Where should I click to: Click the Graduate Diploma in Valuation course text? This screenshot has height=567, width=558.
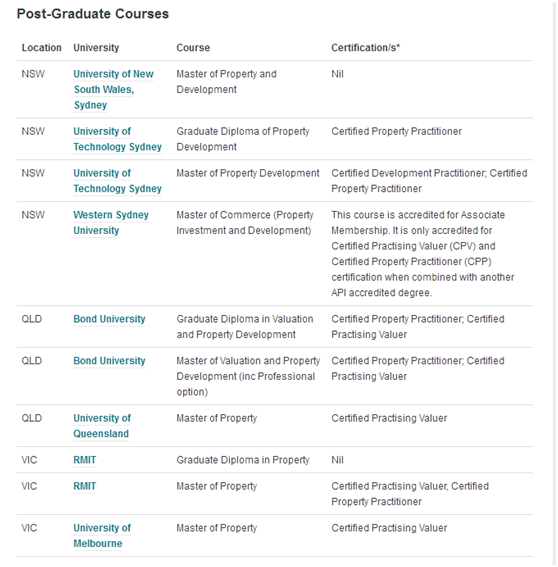[x=244, y=327]
